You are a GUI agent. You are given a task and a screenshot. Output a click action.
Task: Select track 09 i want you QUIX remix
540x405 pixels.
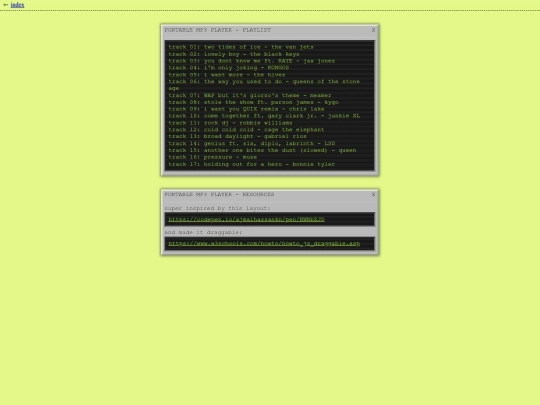(246, 109)
